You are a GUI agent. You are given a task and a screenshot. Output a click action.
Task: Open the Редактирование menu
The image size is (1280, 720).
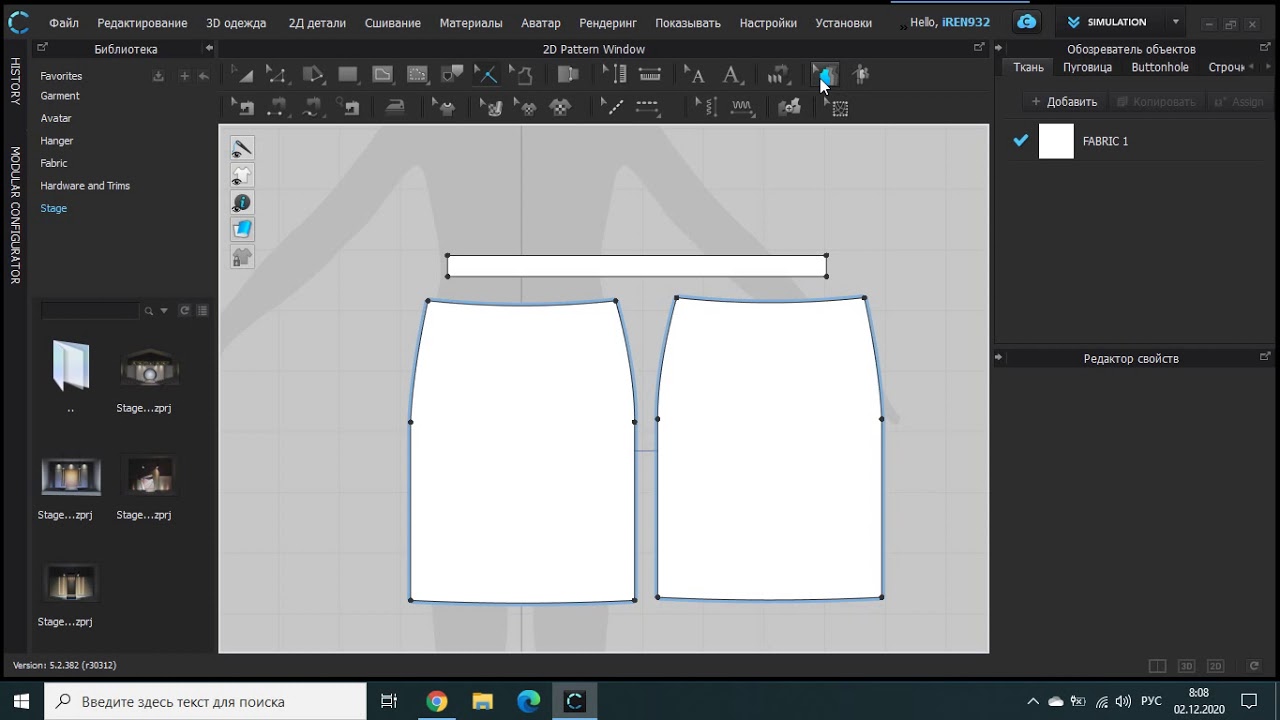(x=142, y=22)
